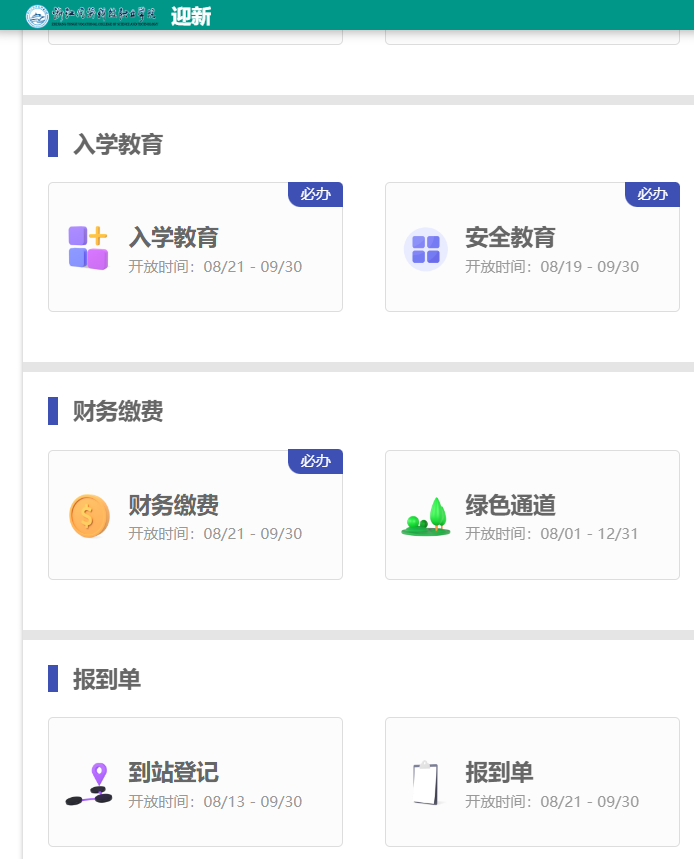Viewport: 694px width, 859px height.
Task: Click the 必办 badge on 入学教育 card
Action: 316,194
